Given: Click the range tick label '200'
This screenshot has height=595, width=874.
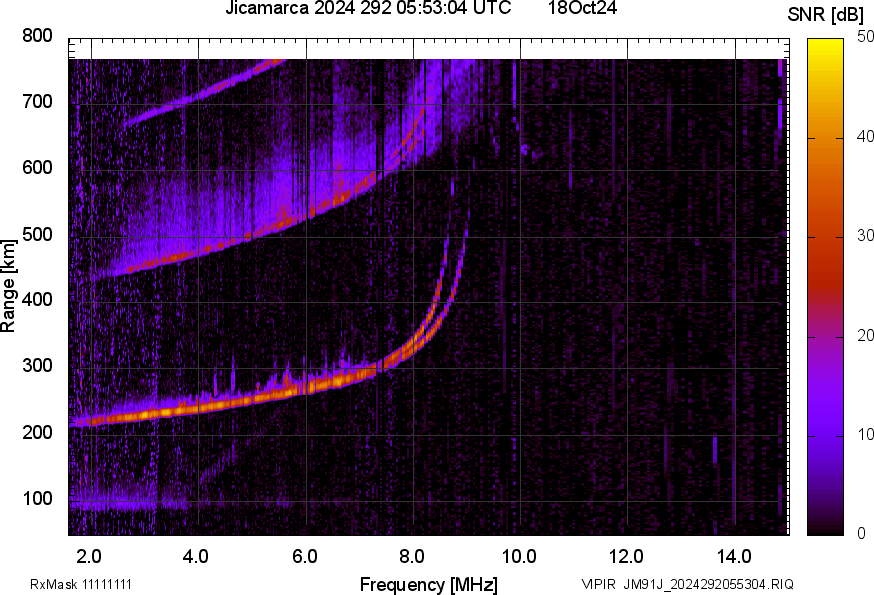Looking at the screenshot, I should 37,432.
